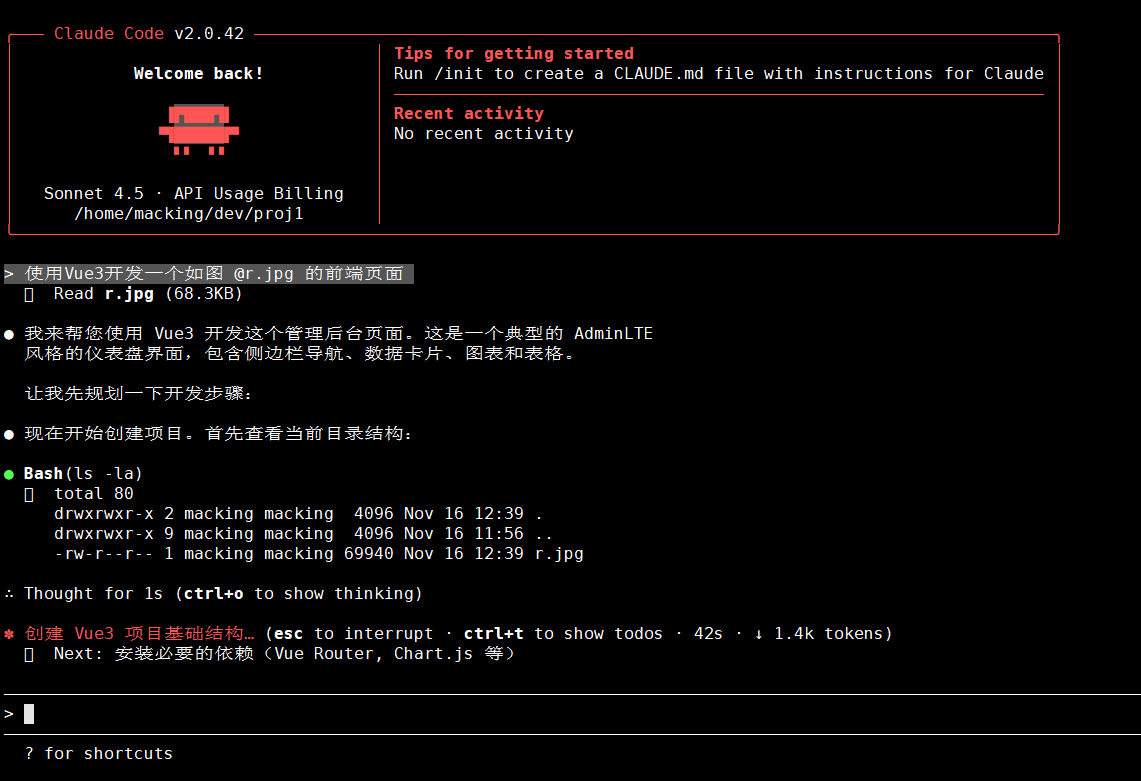This screenshot has height=781, width=1141.
Task: Click the 'Read r.jpg (68.3KB)' line
Action: click(x=148, y=294)
